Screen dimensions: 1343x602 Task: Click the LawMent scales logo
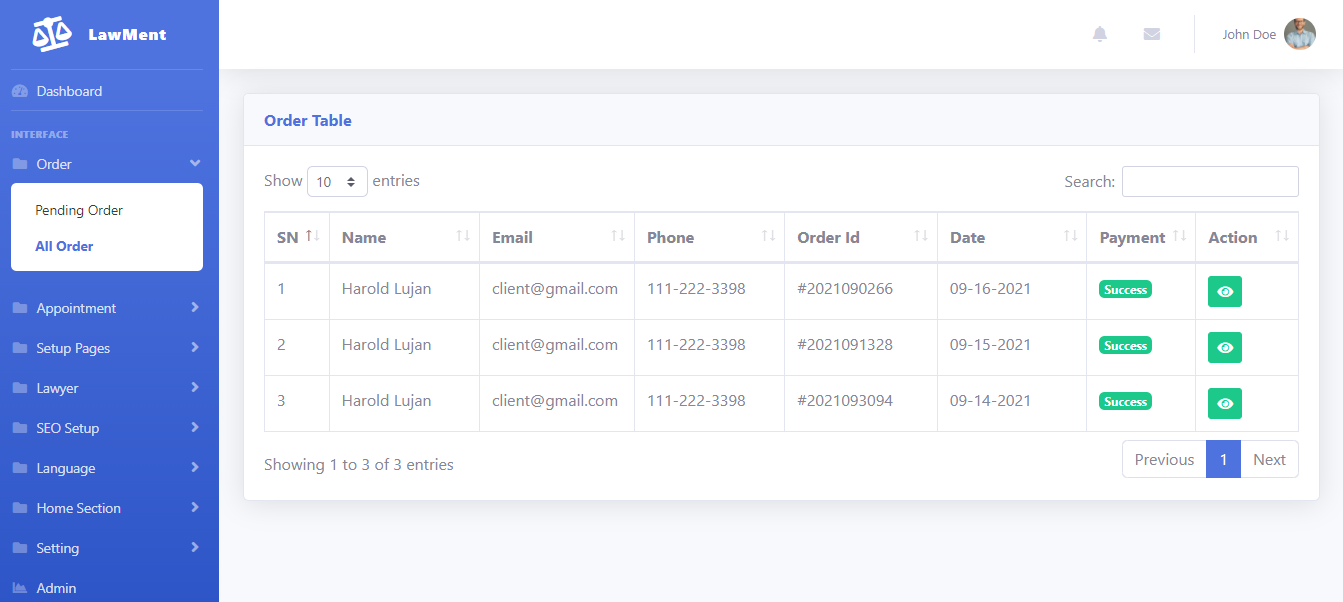pyautogui.click(x=52, y=35)
